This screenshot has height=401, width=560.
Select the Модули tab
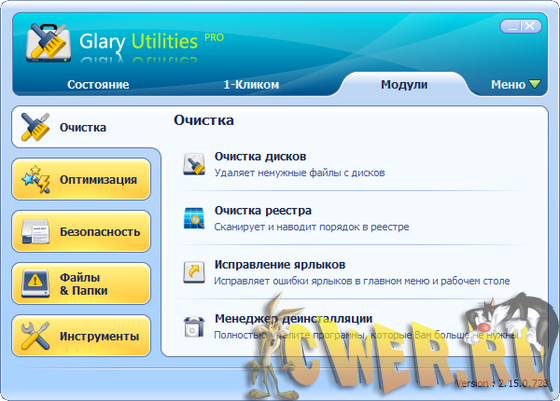tap(404, 85)
